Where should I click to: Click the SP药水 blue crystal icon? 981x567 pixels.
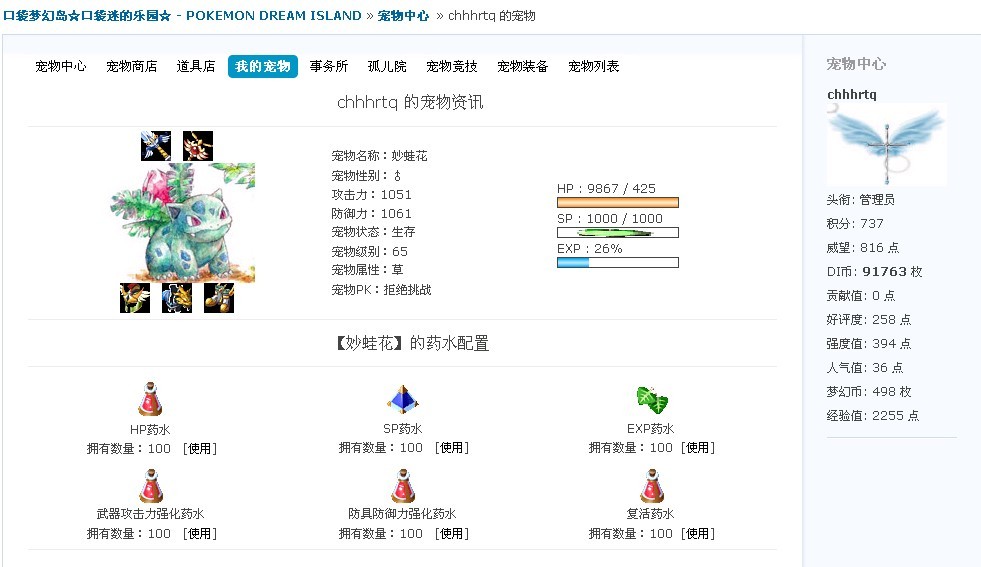[403, 399]
